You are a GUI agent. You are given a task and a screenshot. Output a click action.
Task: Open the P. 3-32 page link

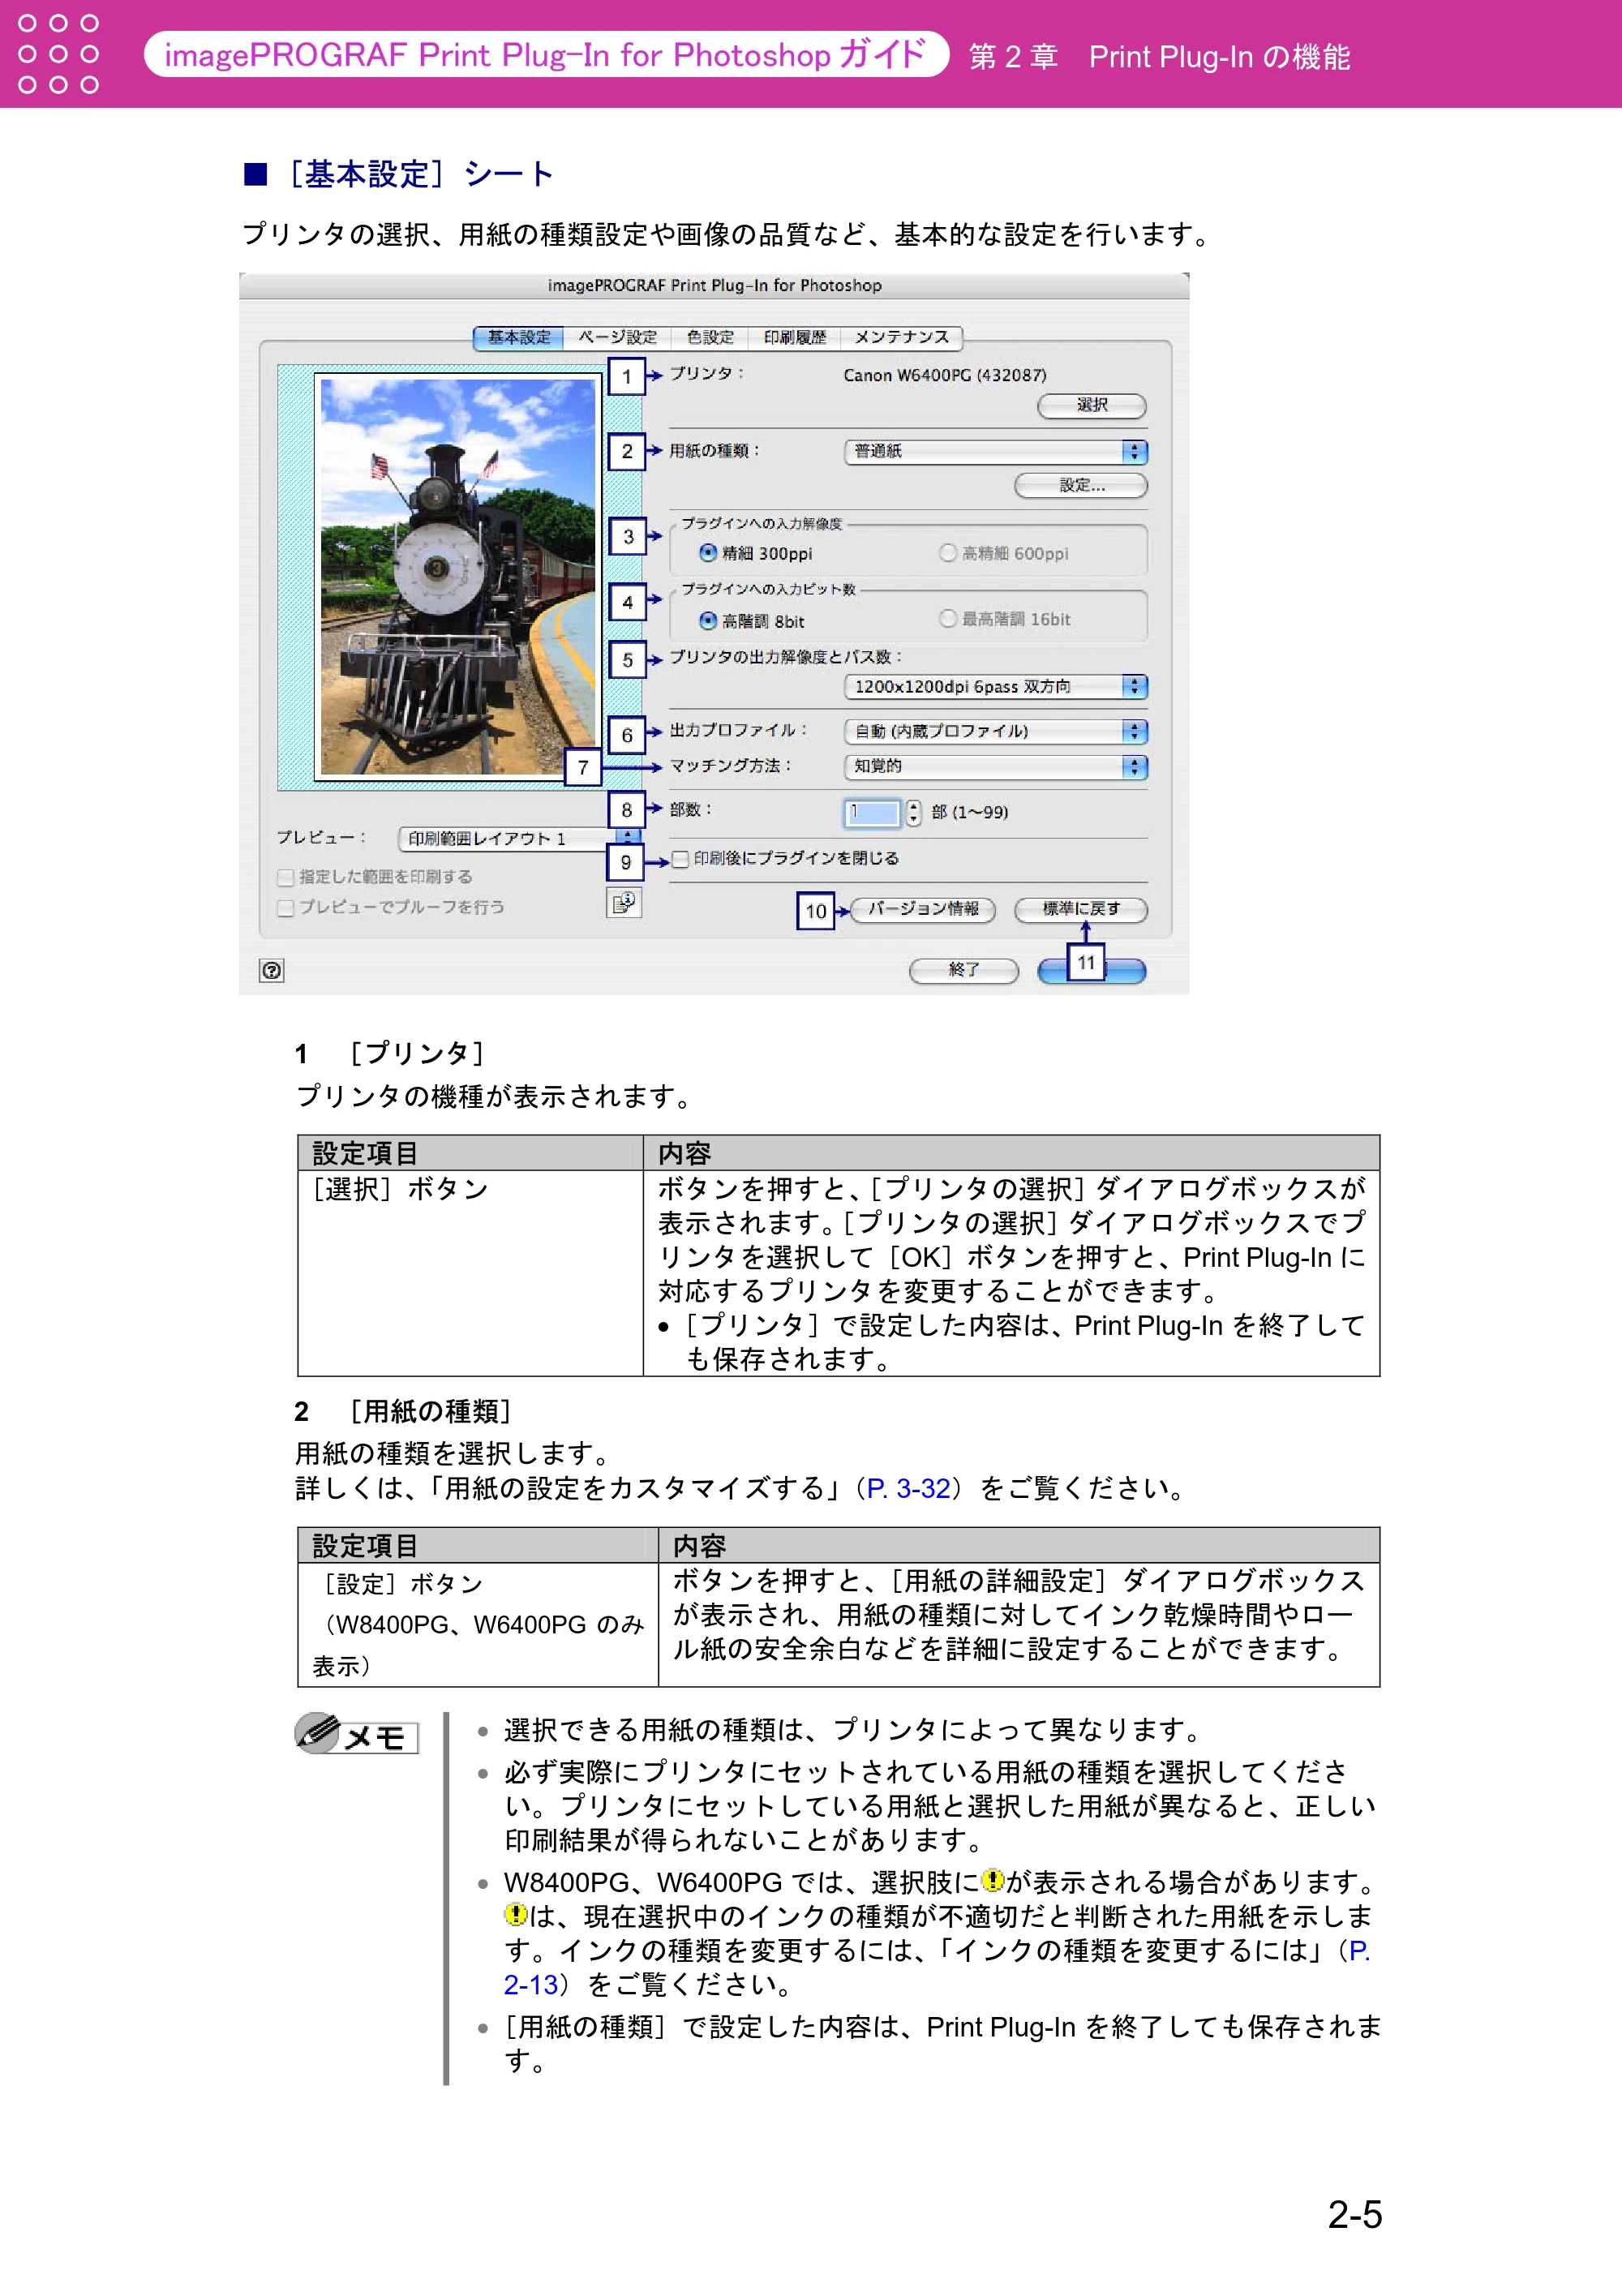coord(908,1489)
